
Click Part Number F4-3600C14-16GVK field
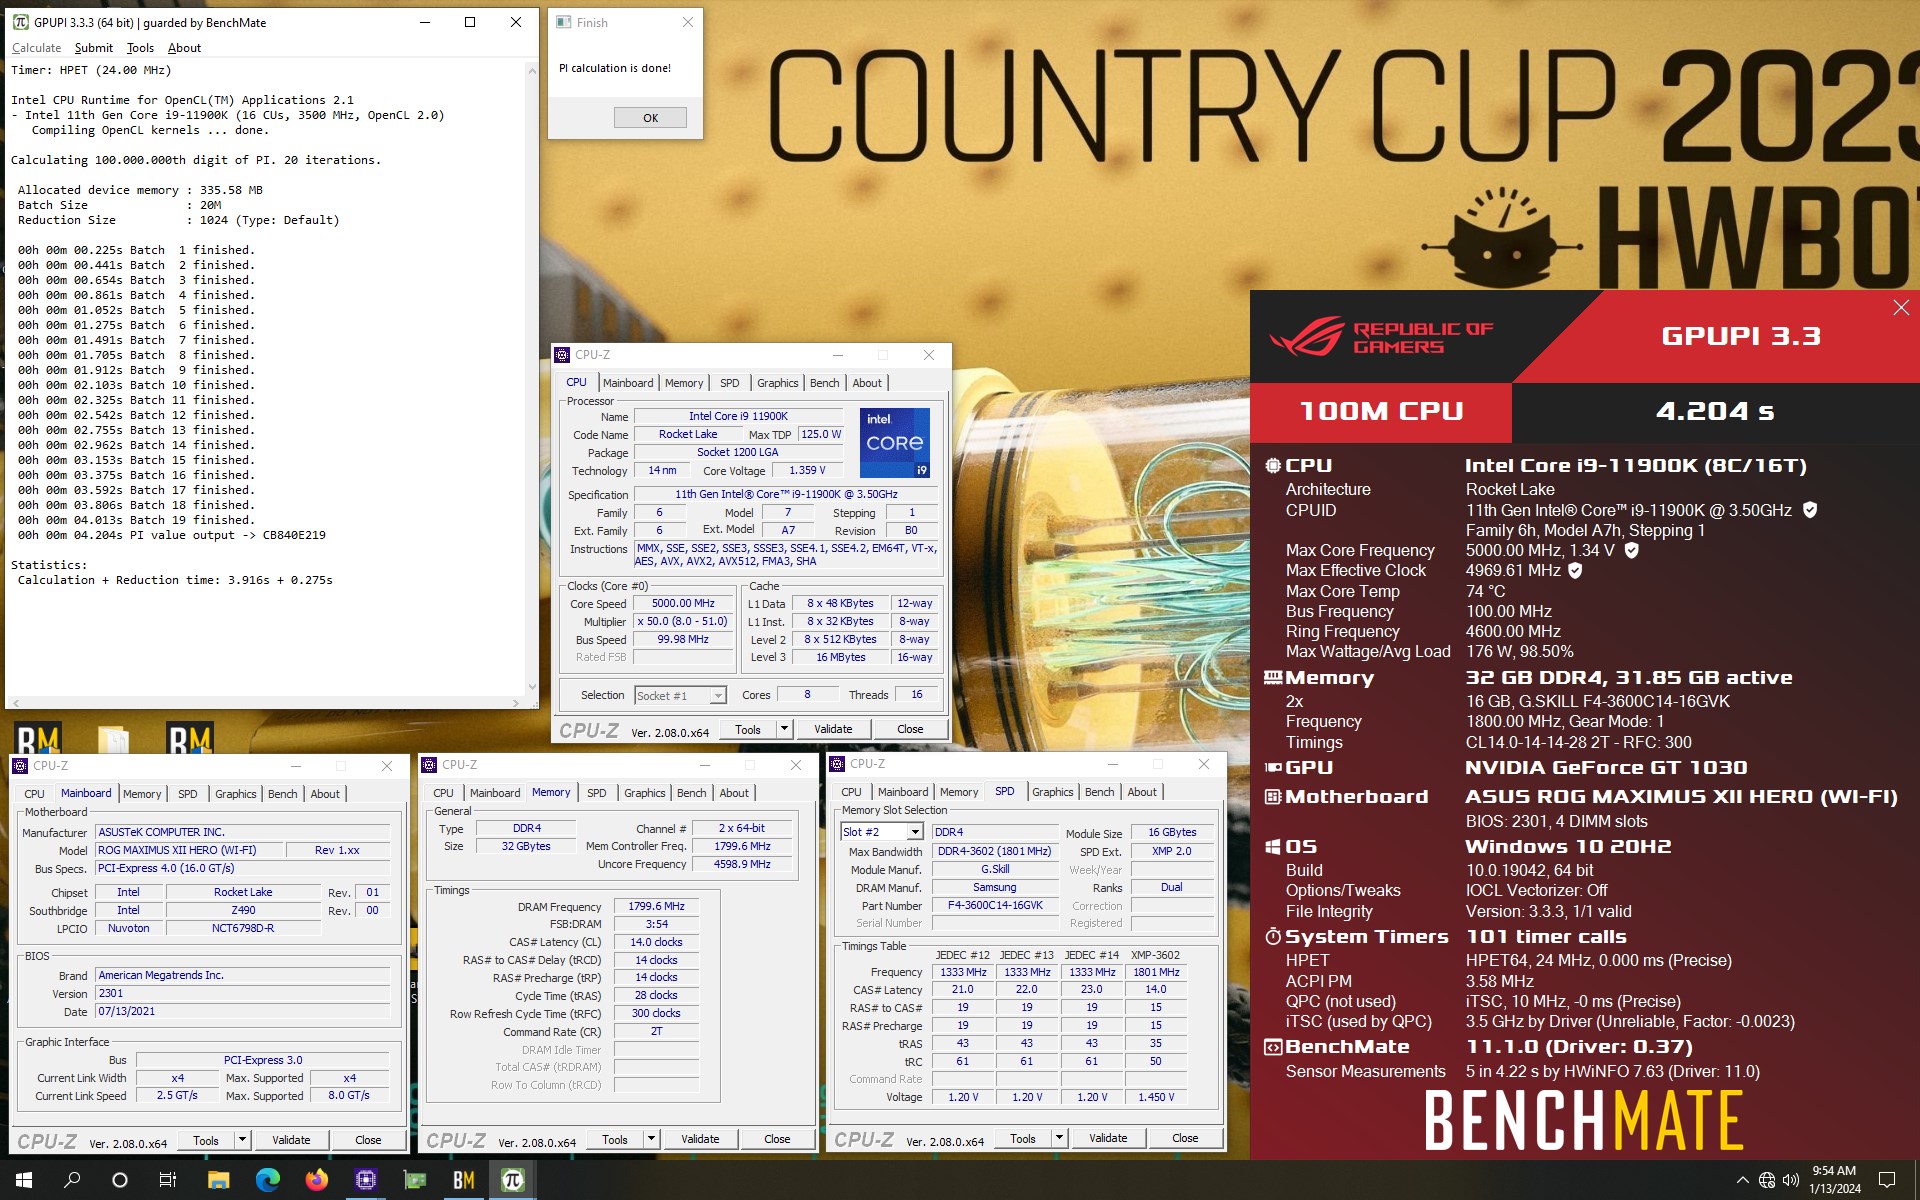tap(995, 905)
